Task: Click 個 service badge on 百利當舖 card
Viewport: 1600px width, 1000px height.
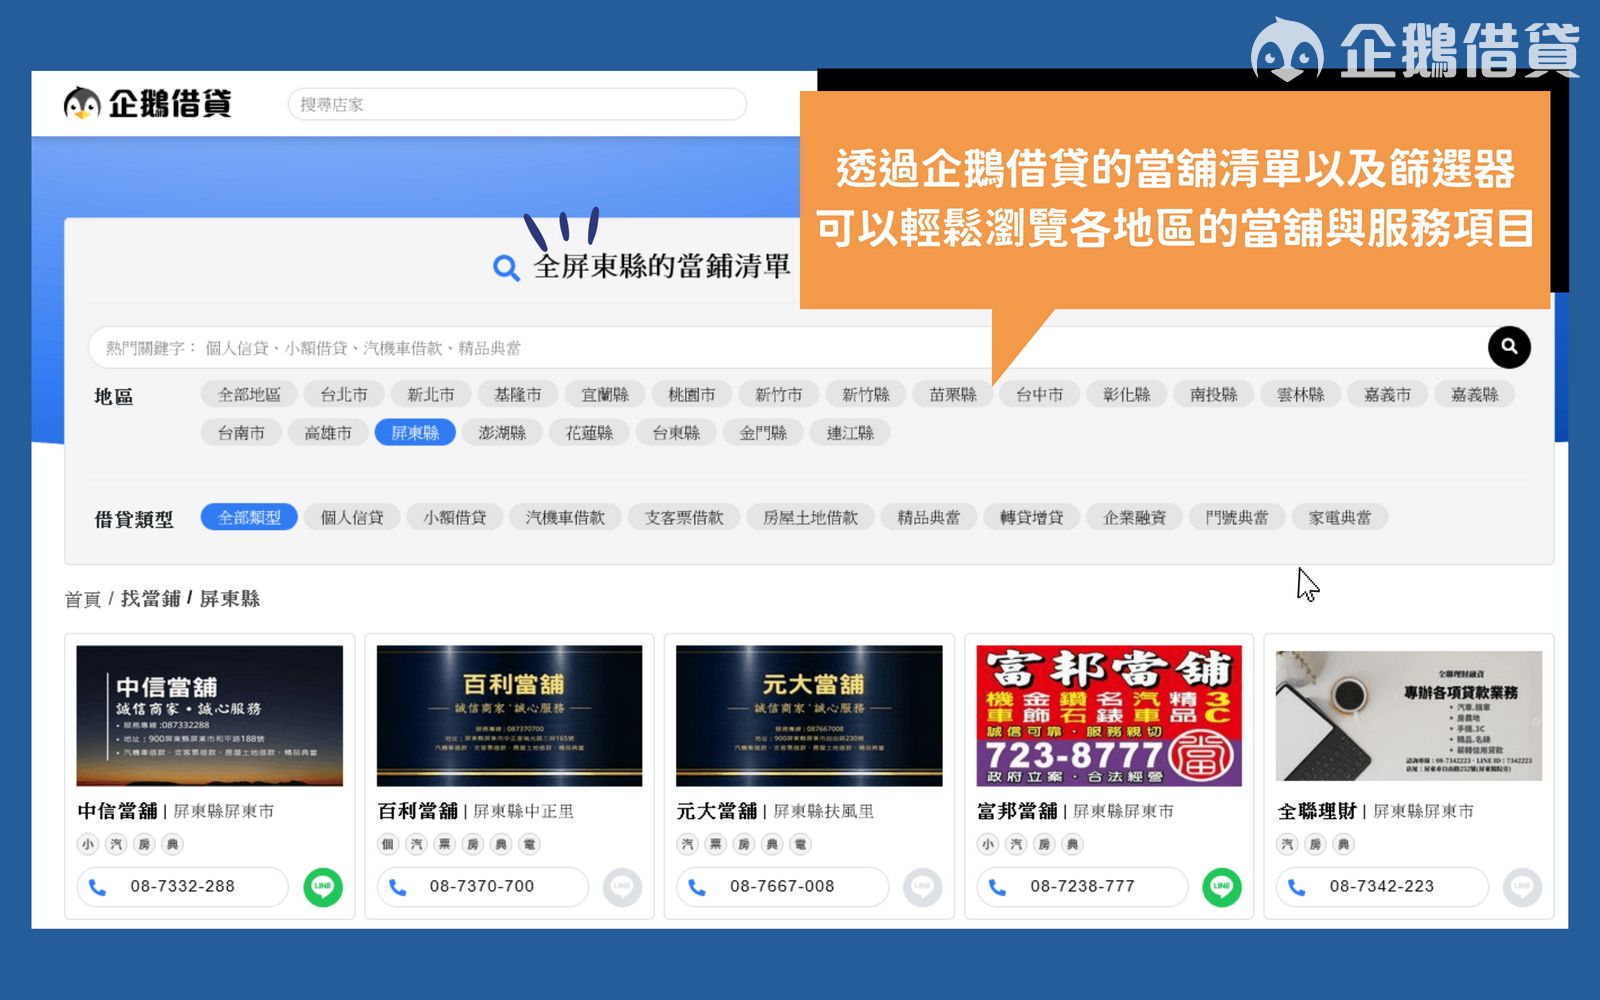Action: (388, 844)
